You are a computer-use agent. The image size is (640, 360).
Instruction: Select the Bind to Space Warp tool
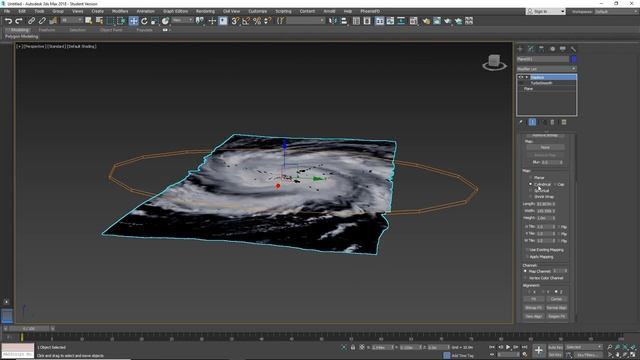pyautogui.click(x=53, y=21)
